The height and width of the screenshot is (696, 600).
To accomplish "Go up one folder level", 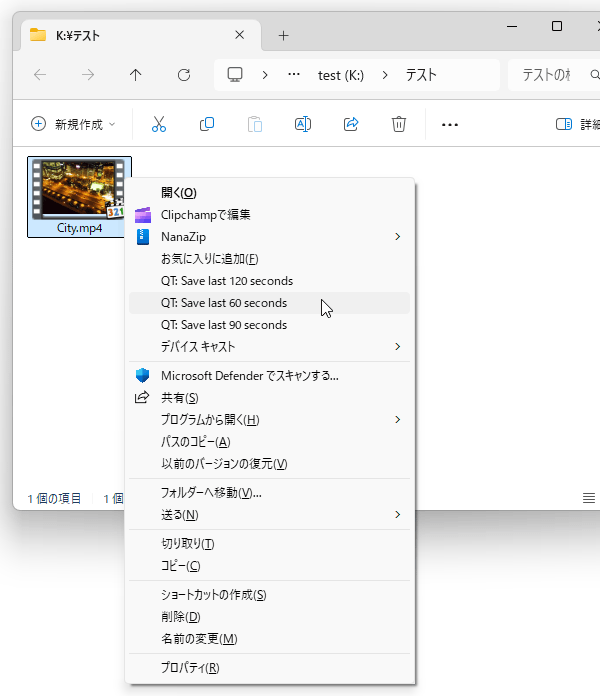I will [x=135, y=75].
